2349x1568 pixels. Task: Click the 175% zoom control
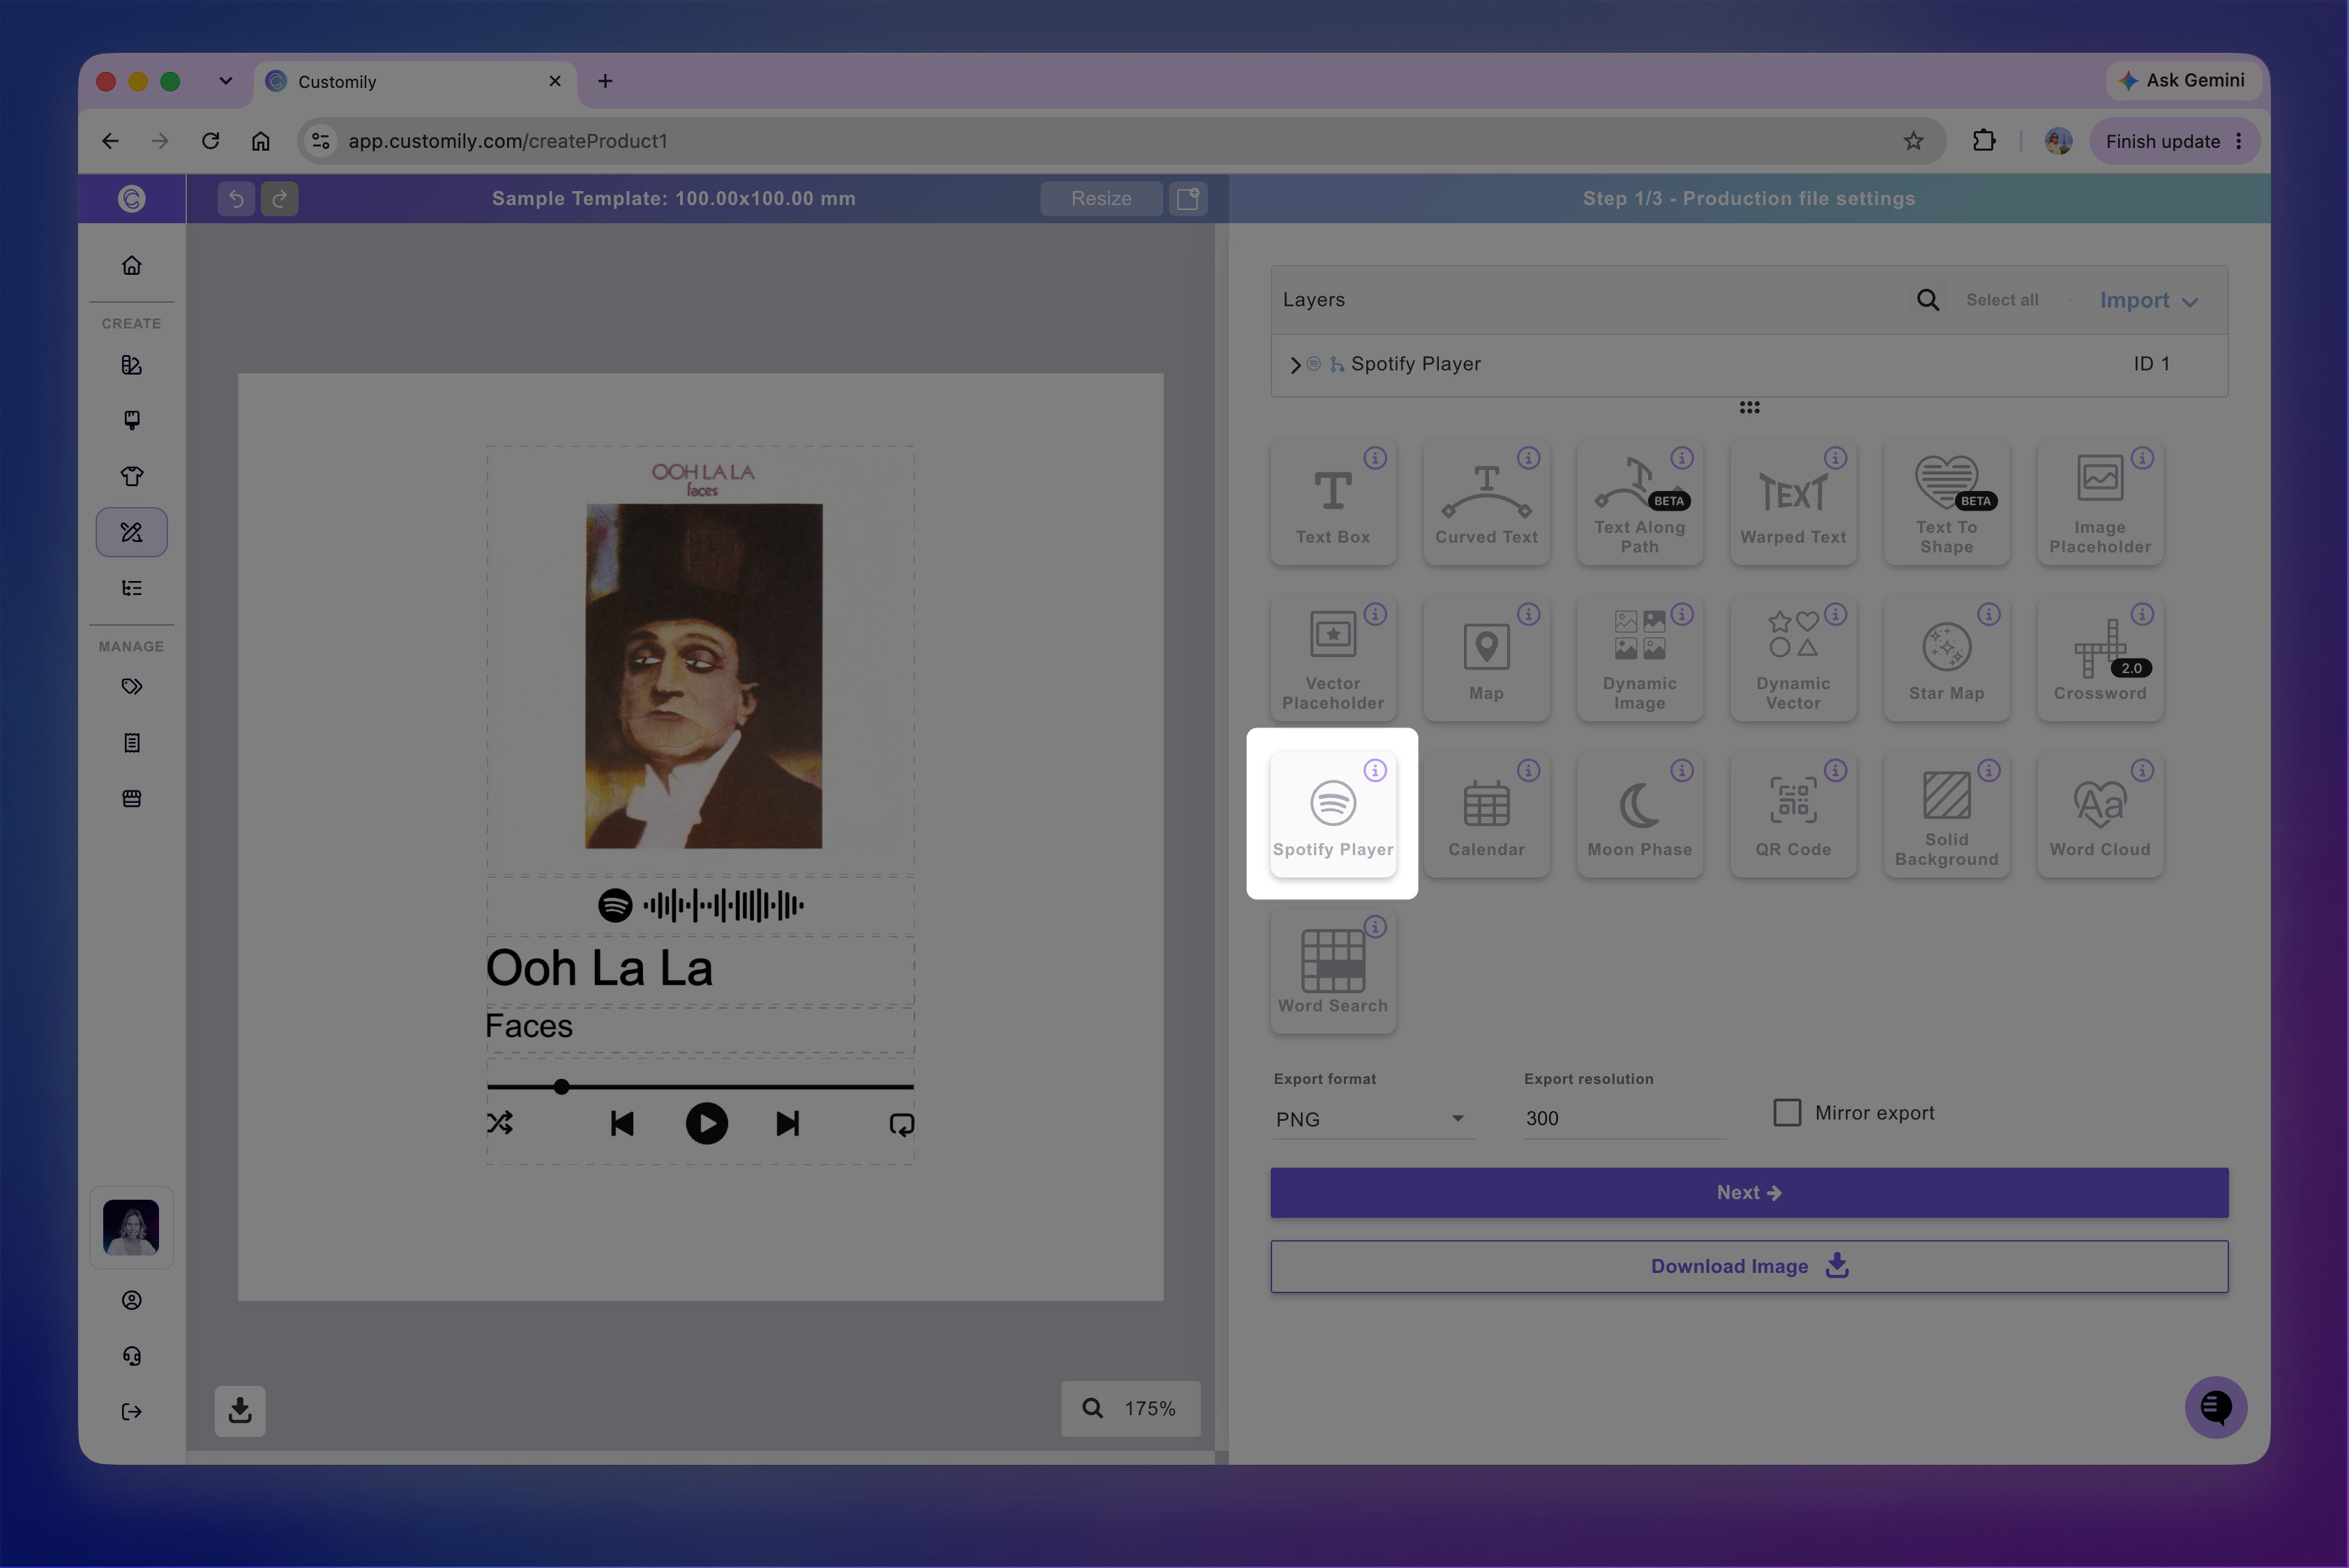(1130, 1408)
